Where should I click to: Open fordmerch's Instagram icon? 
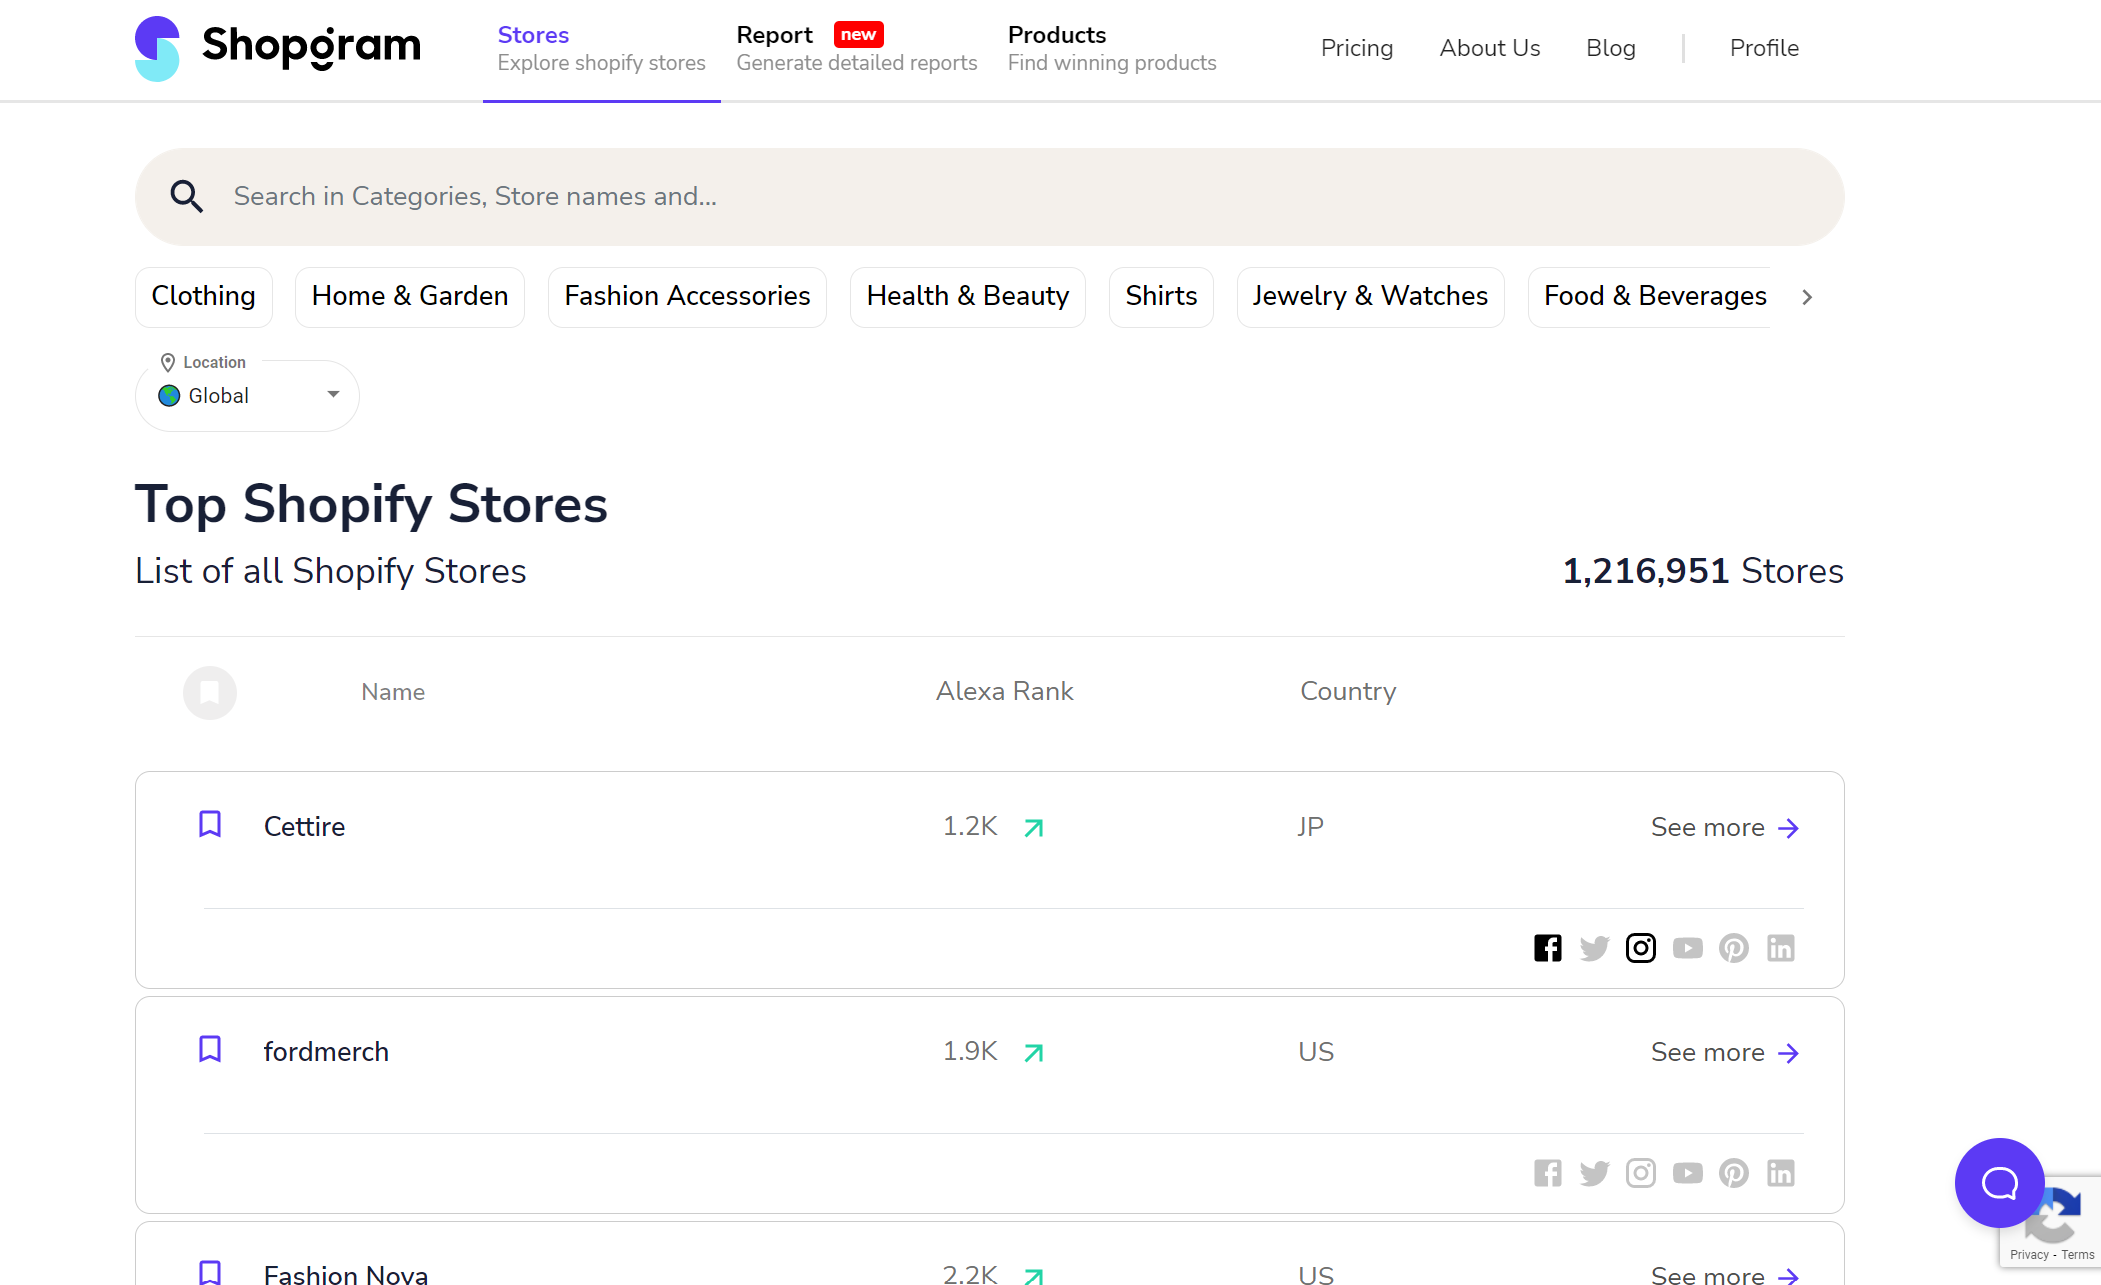pos(1641,1173)
